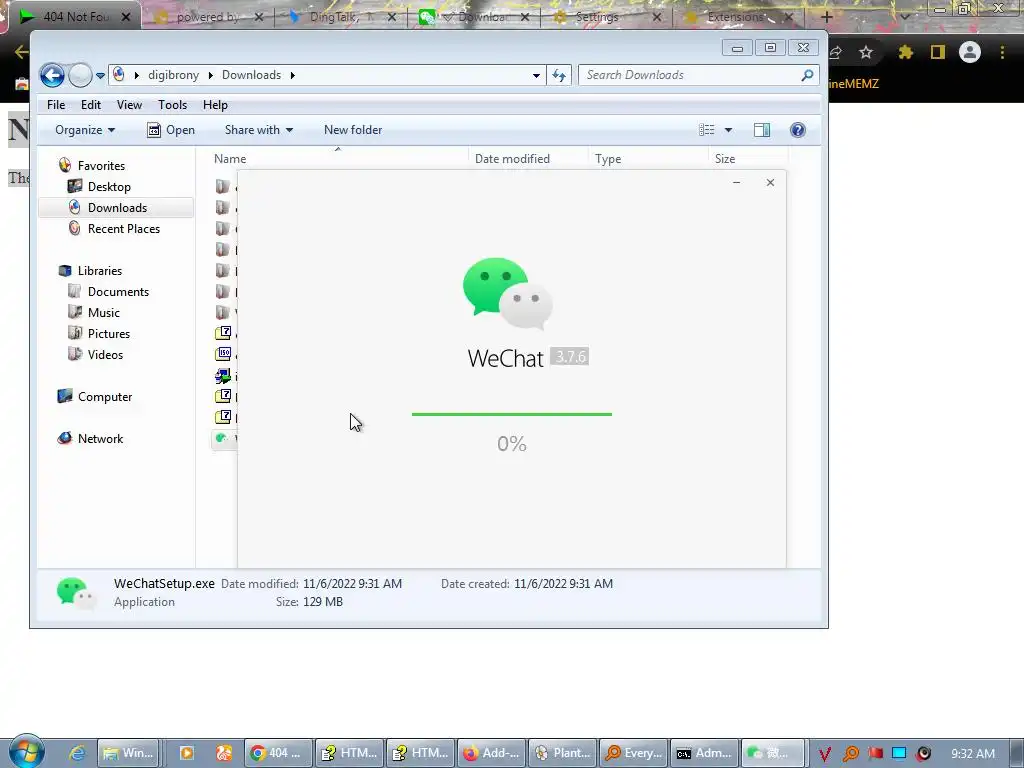1024x768 pixels.
Task: Open the Tools menu
Action: (172, 104)
